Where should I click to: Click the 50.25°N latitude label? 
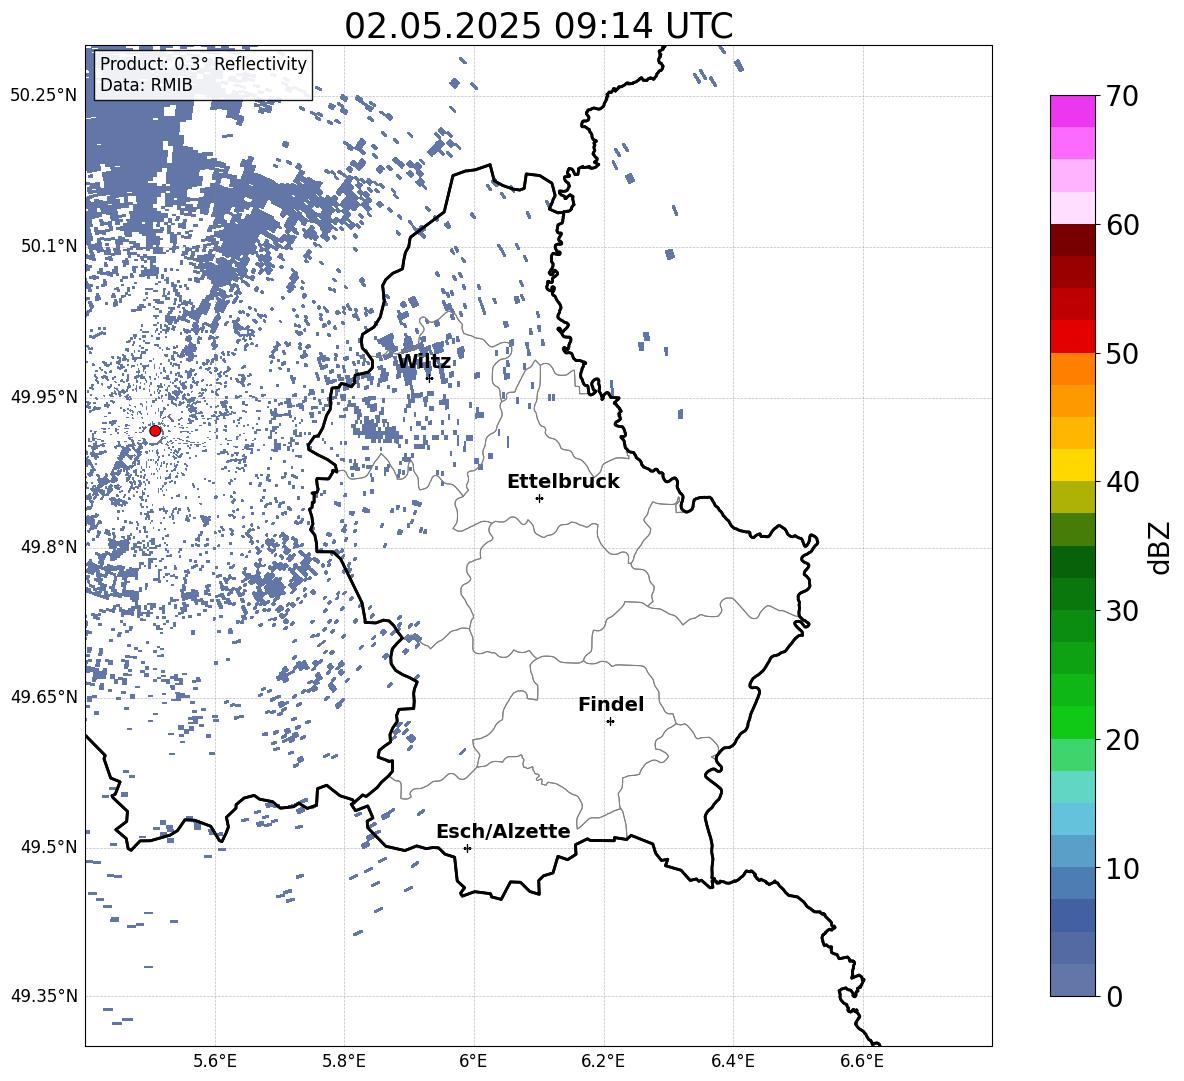pyautogui.click(x=44, y=96)
